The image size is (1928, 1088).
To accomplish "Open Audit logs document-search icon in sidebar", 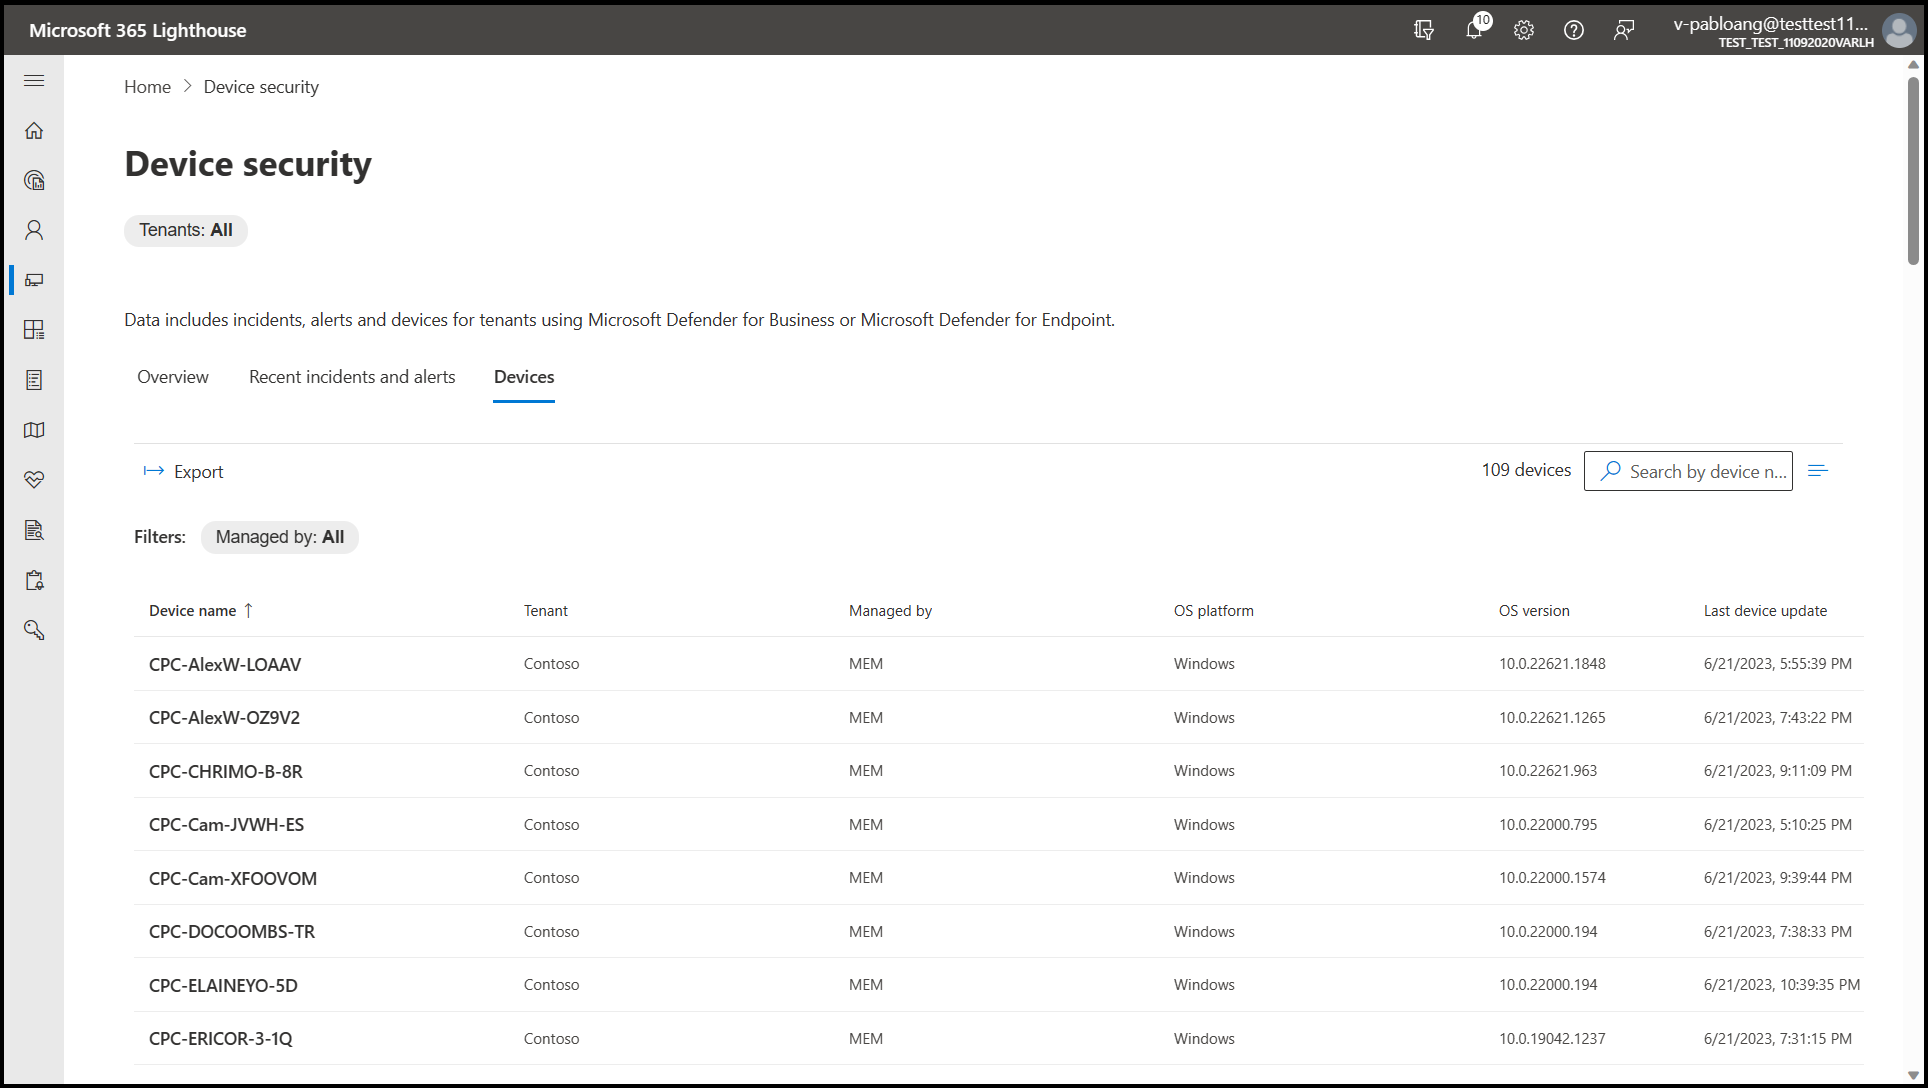I will [x=34, y=530].
